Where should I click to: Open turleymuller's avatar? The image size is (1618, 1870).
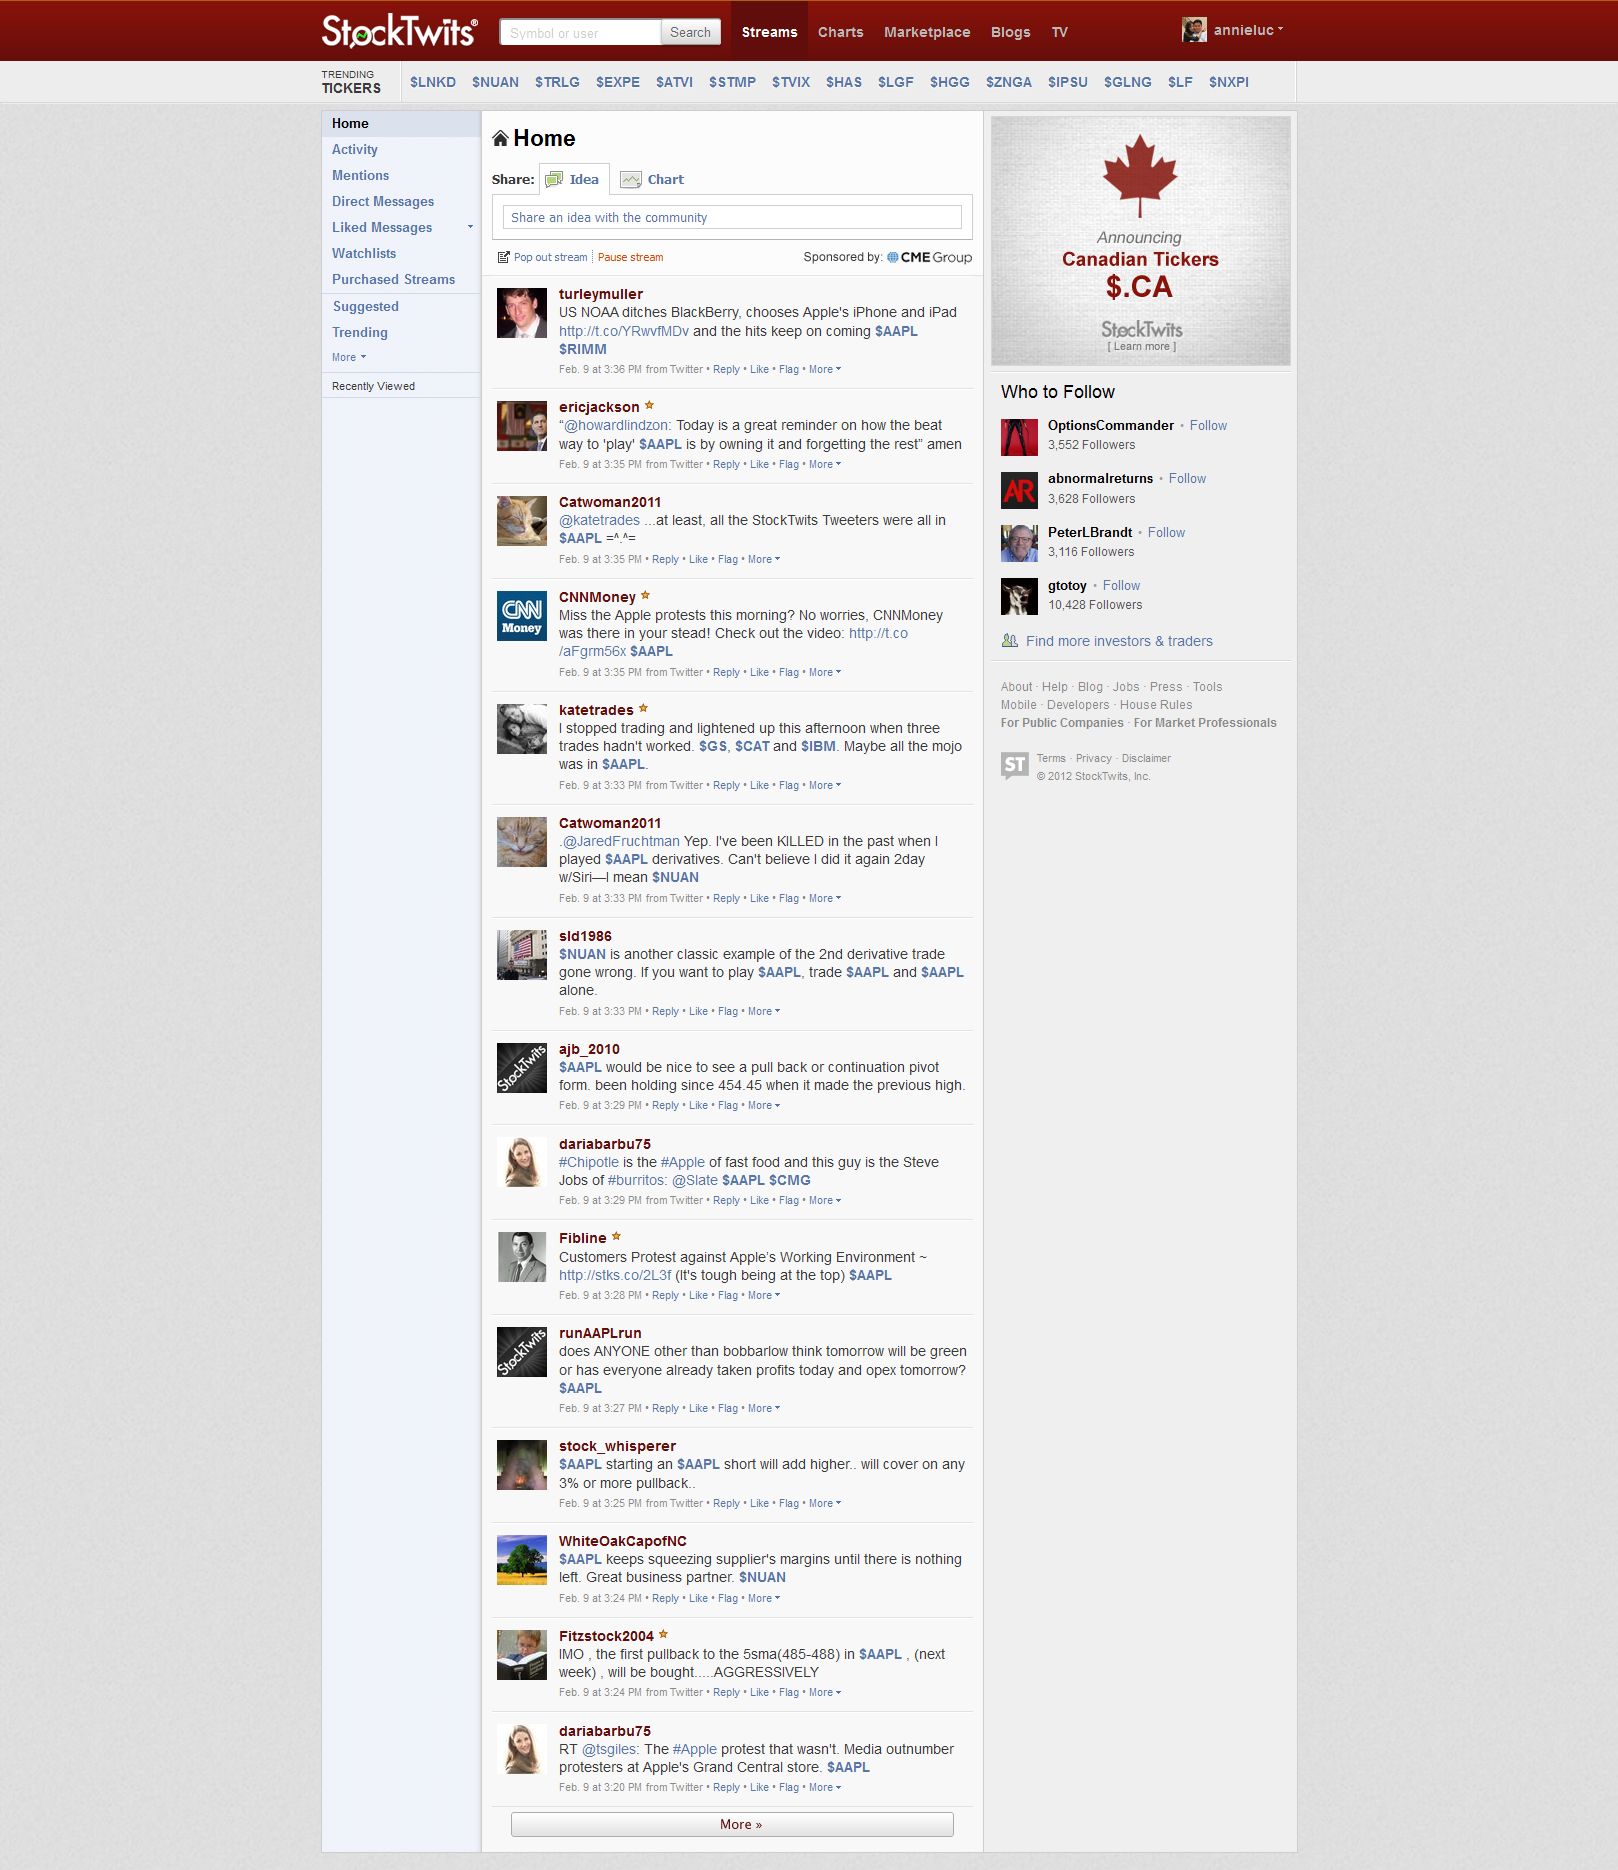point(522,313)
